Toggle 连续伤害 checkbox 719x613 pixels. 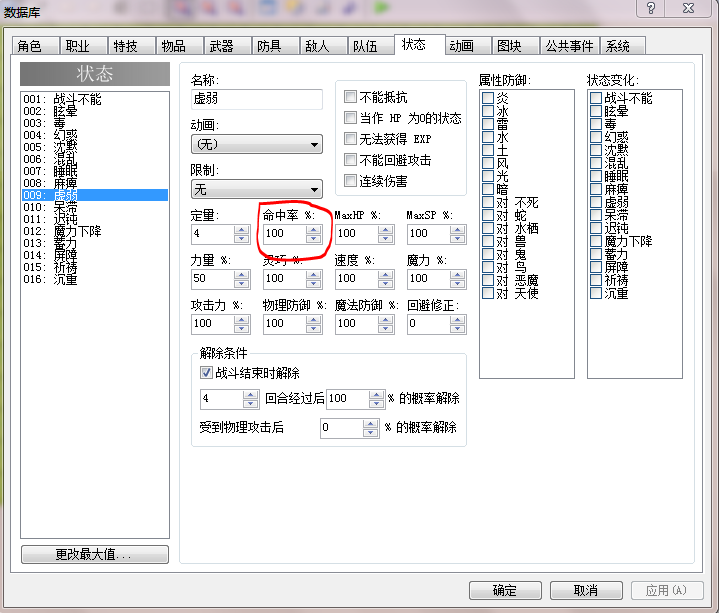(x=350, y=181)
